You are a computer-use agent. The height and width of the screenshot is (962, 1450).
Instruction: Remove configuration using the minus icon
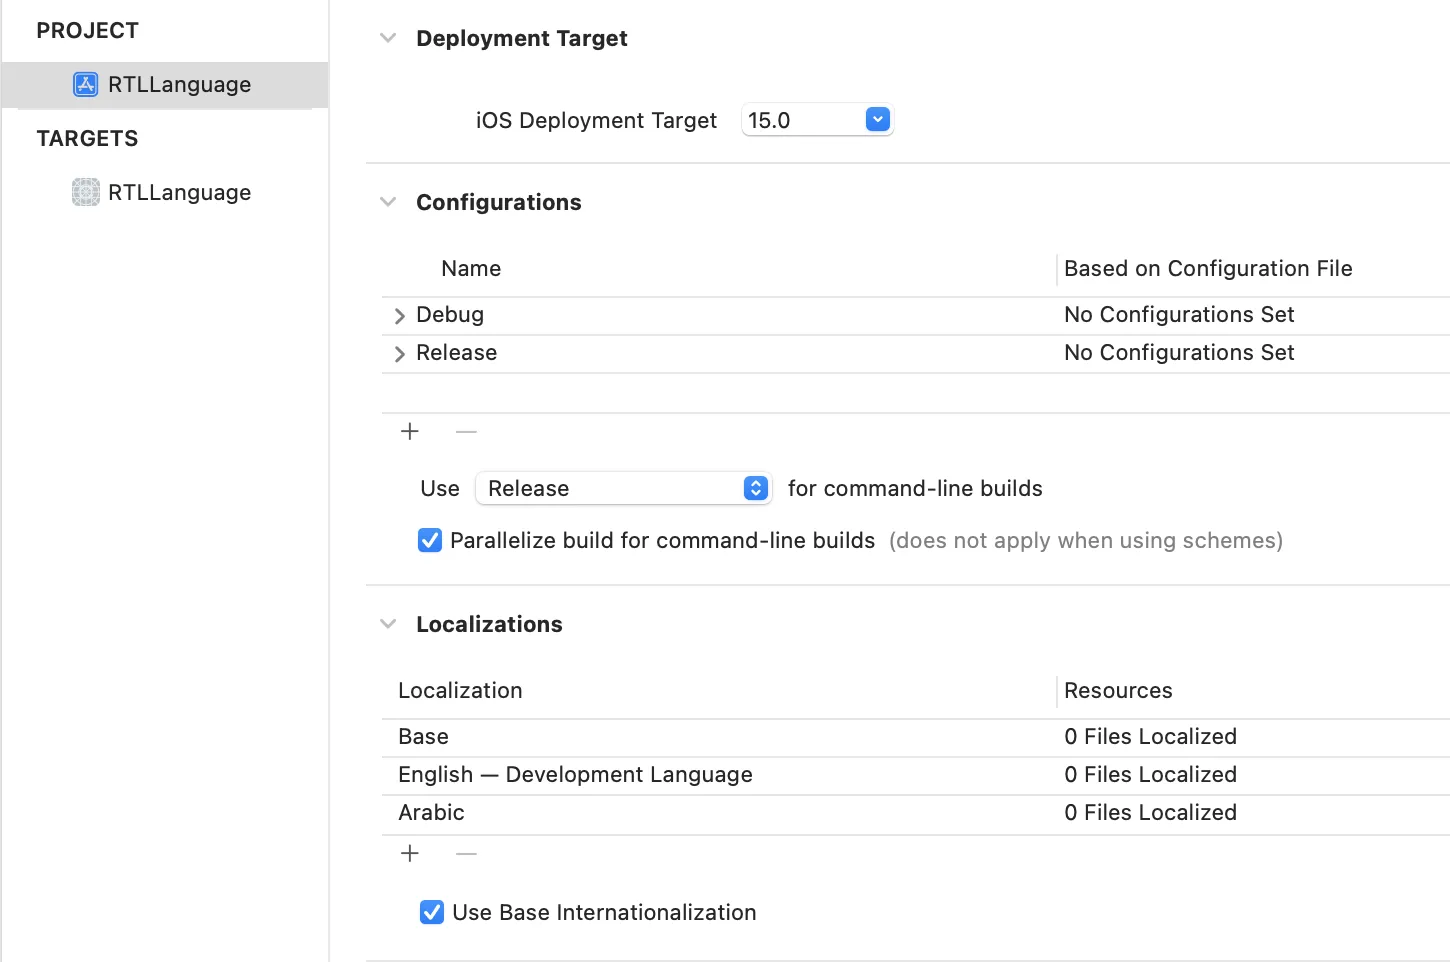coord(466,432)
